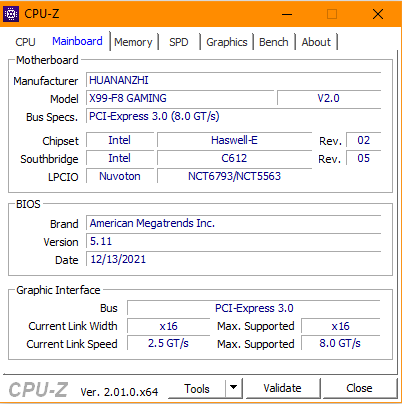Click the BIOS version 5.11 field
402x404 pixels.
pos(233,241)
